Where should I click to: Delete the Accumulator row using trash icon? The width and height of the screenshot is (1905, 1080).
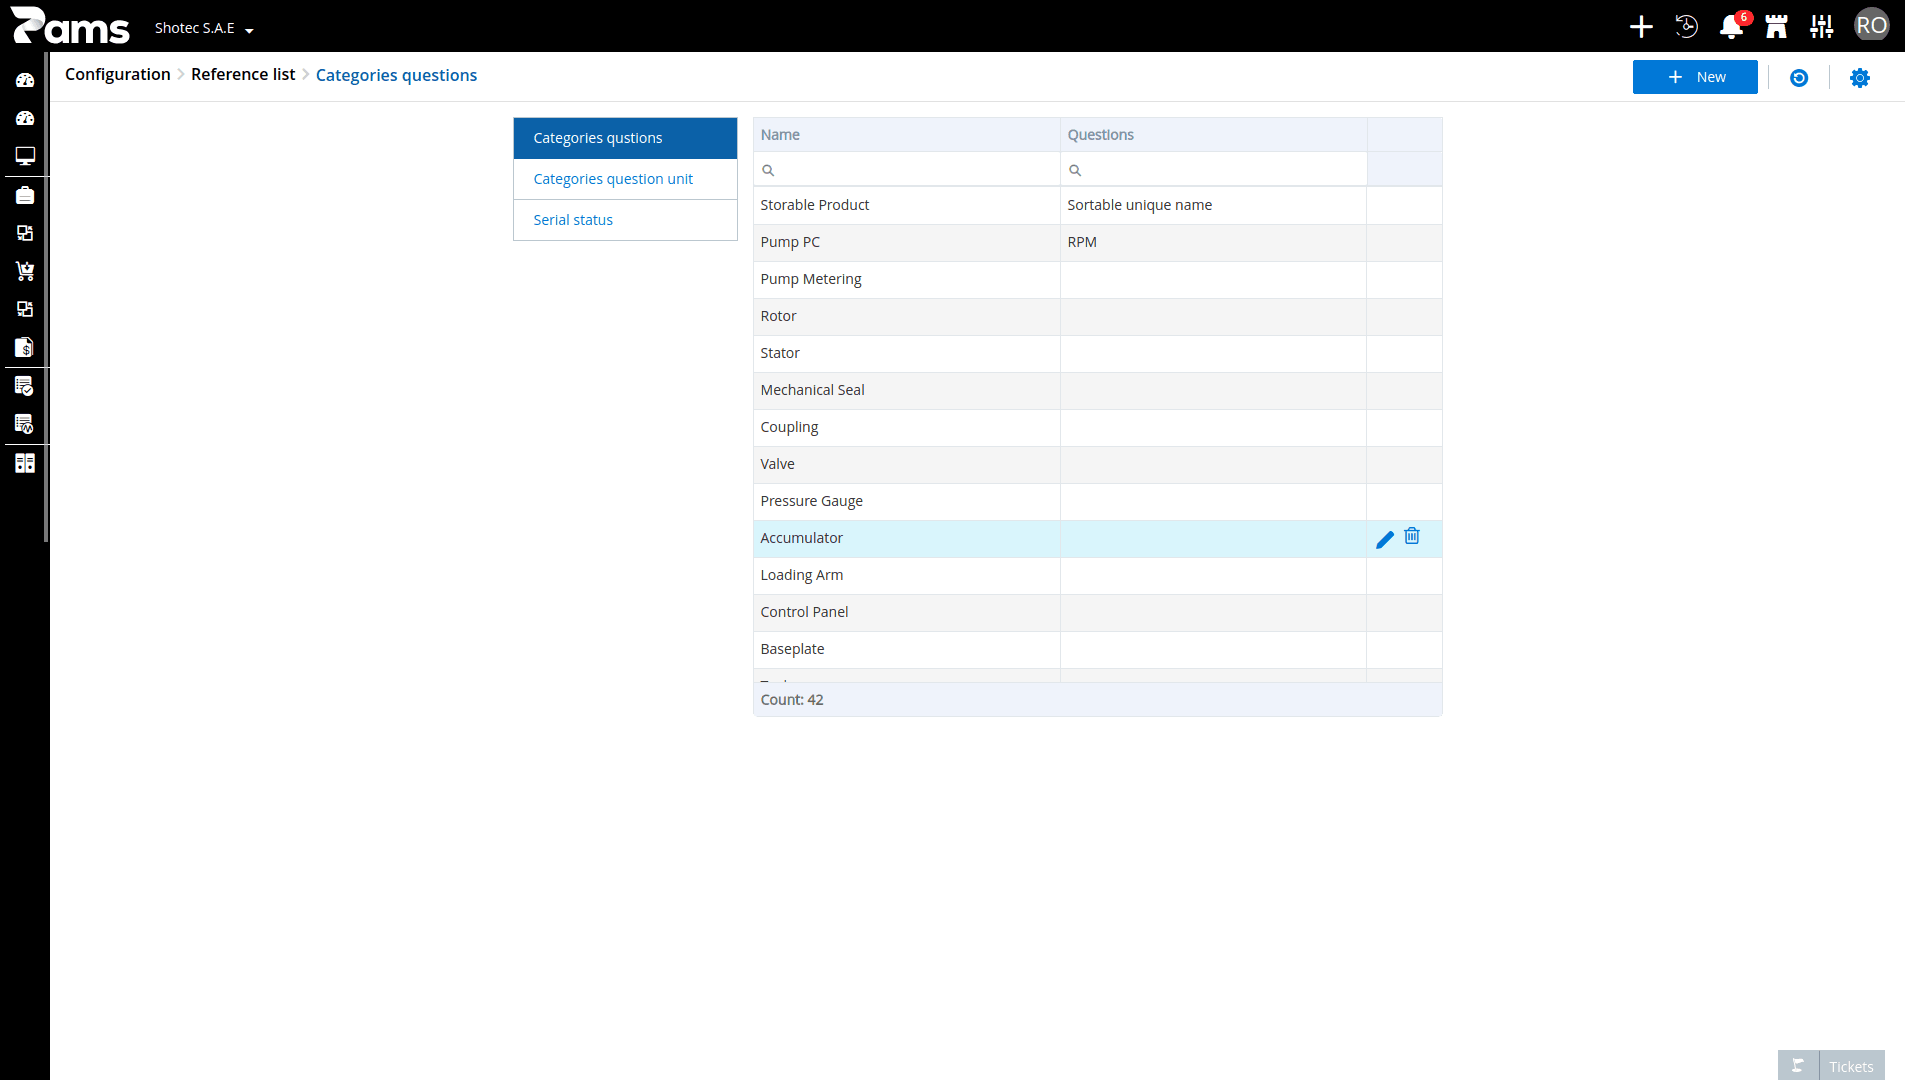tap(1412, 537)
